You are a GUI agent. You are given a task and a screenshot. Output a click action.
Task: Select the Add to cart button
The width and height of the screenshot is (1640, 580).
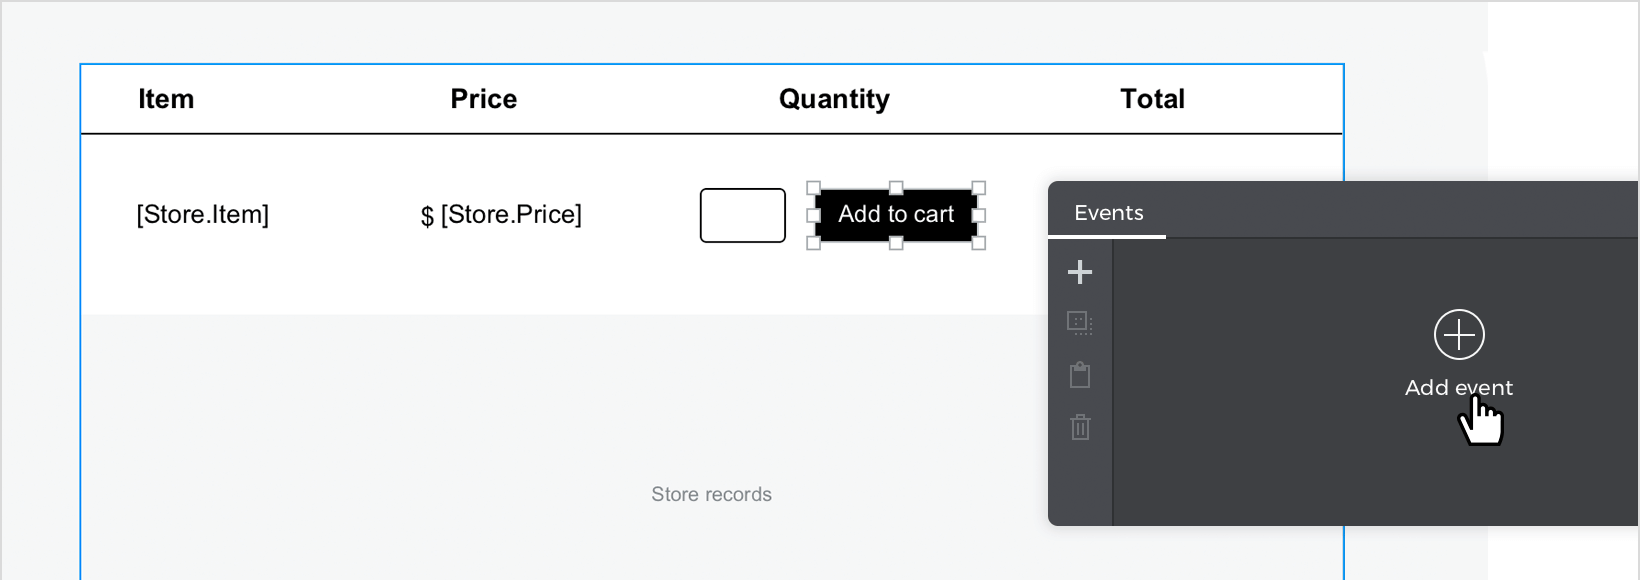[896, 215]
